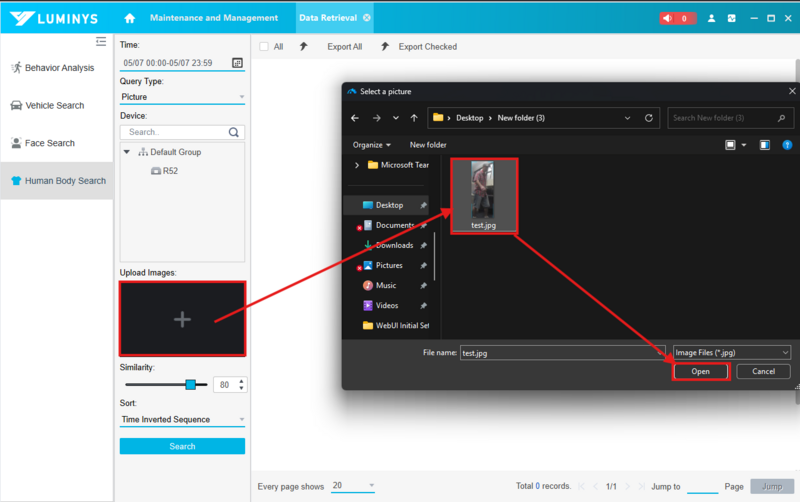Go to the home page icon

(x=130, y=18)
